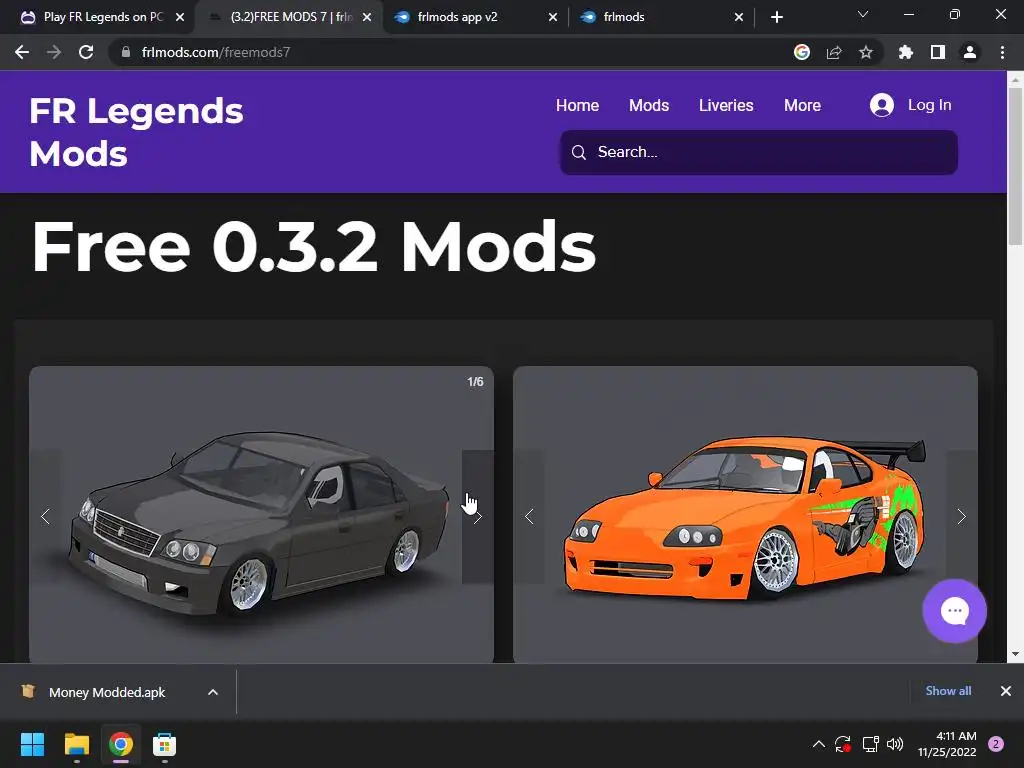This screenshot has width=1024, height=768.
Task: Click the Google icon in address bar
Action: 801,52
